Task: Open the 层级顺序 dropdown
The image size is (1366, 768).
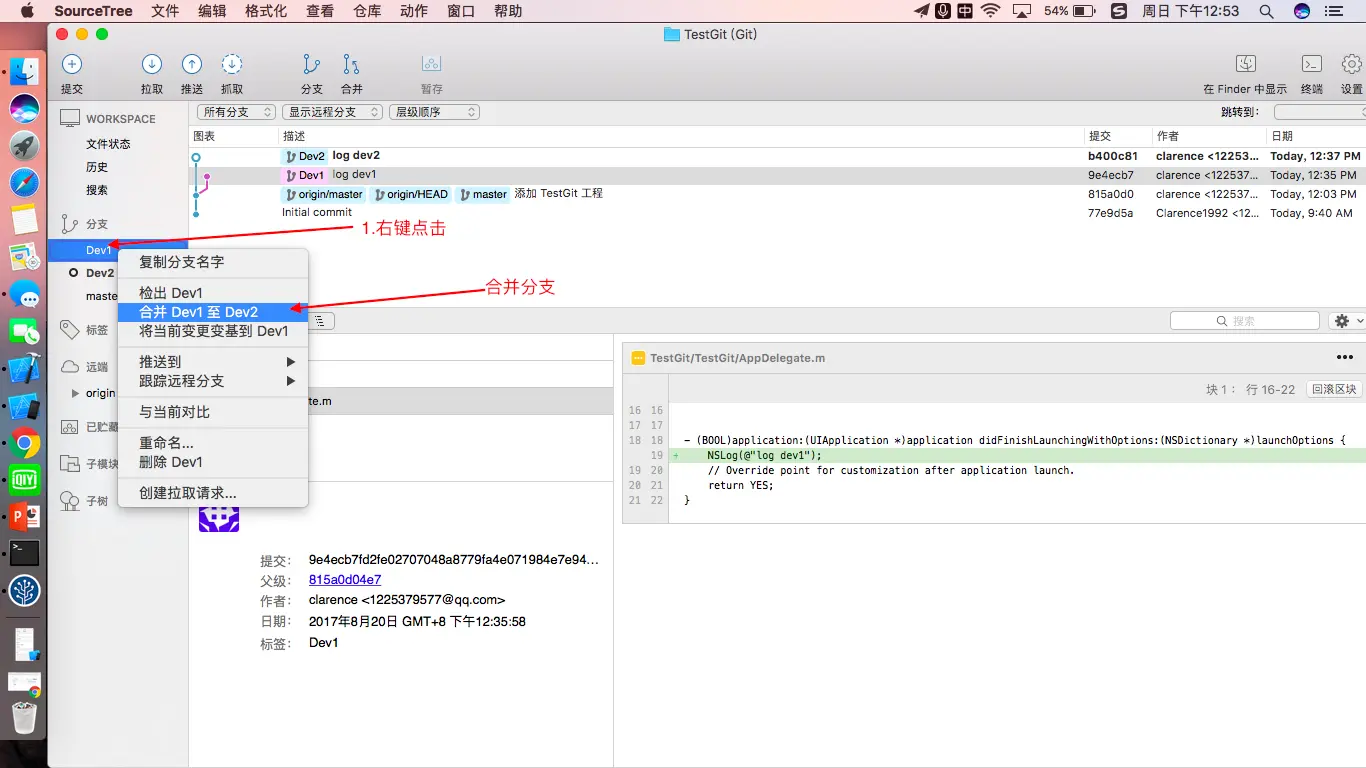Action: 434,112
